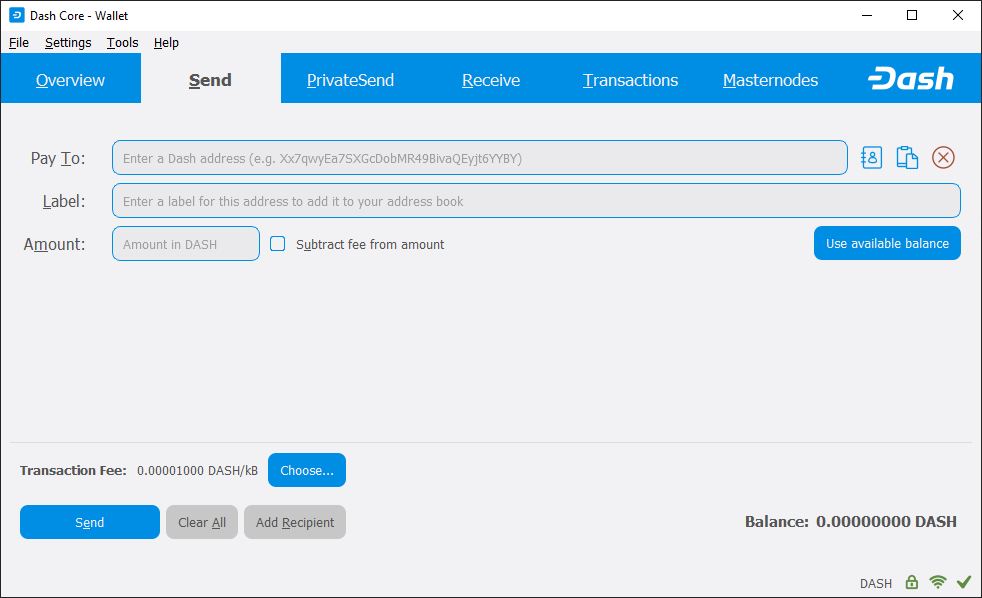Click the 0.00001000 DASH/kB fee value

tap(197, 470)
